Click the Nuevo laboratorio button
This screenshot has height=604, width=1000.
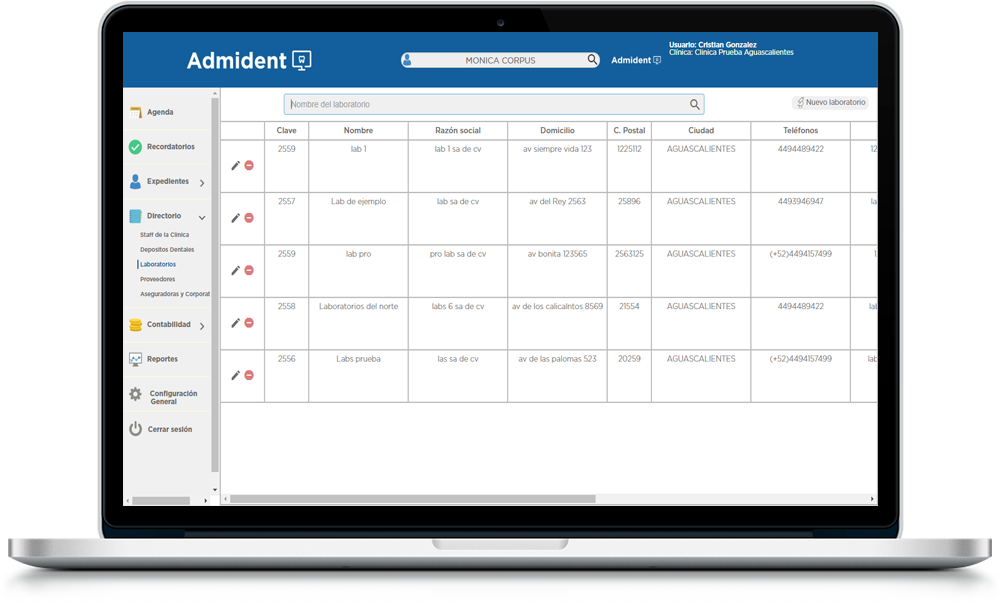(831, 103)
